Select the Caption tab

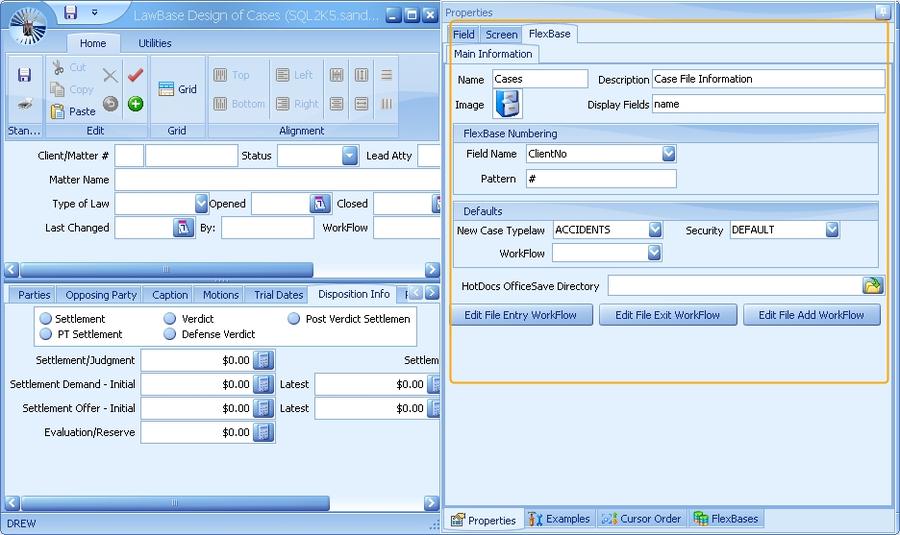170,294
